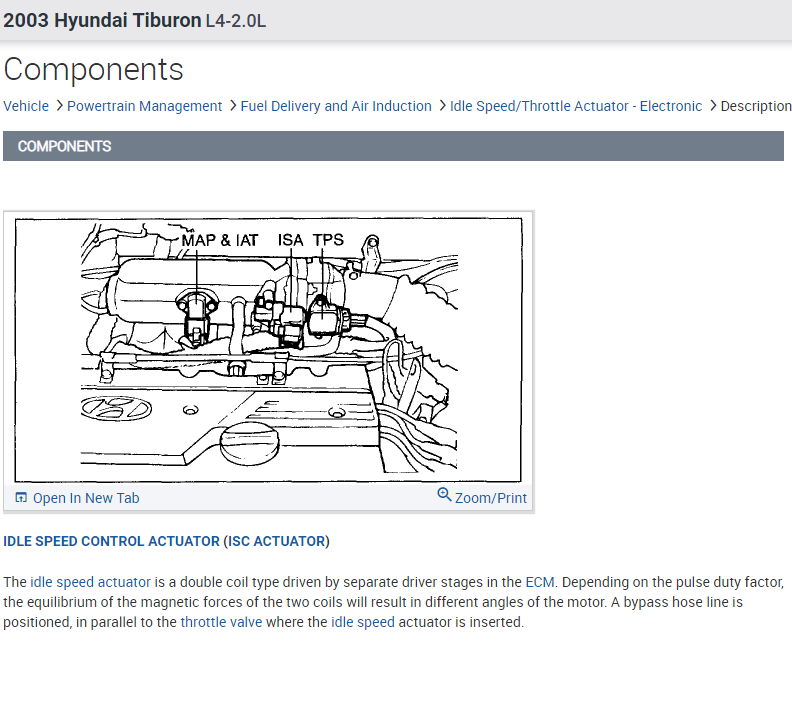Click the chevron icon after Powertrain Management

(x=232, y=106)
